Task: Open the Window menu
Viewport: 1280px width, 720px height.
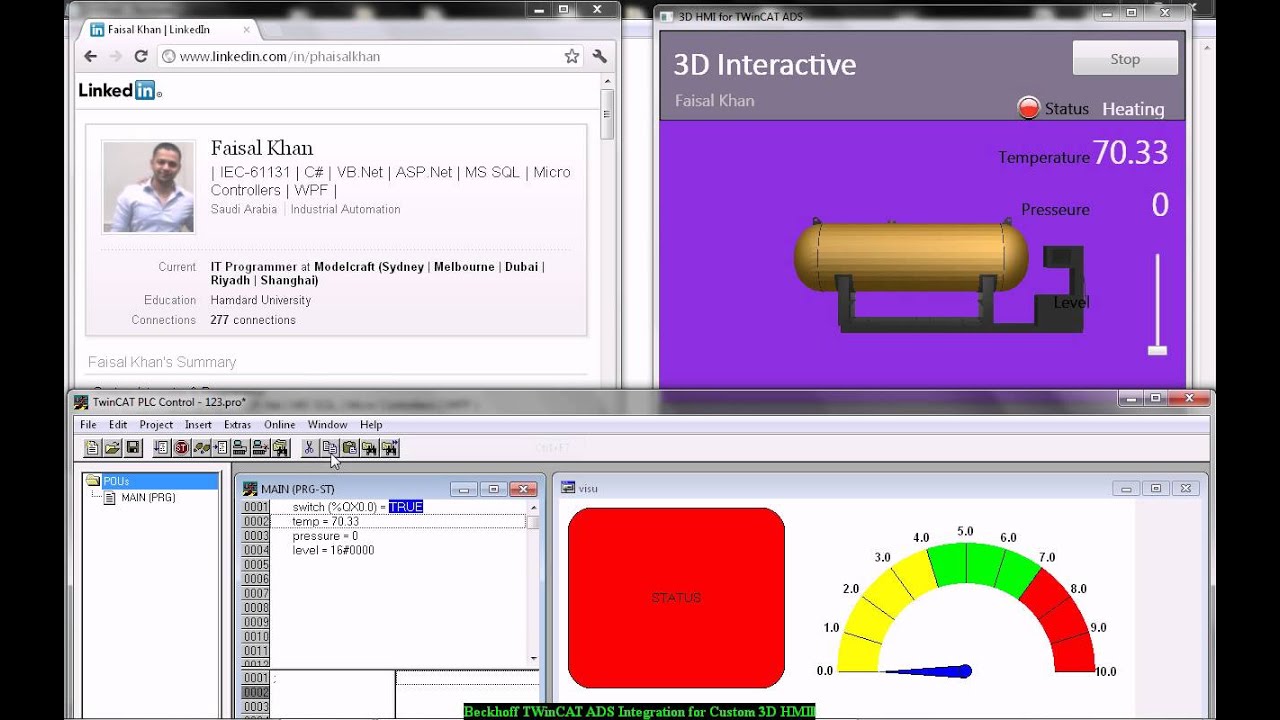Action: 327,425
